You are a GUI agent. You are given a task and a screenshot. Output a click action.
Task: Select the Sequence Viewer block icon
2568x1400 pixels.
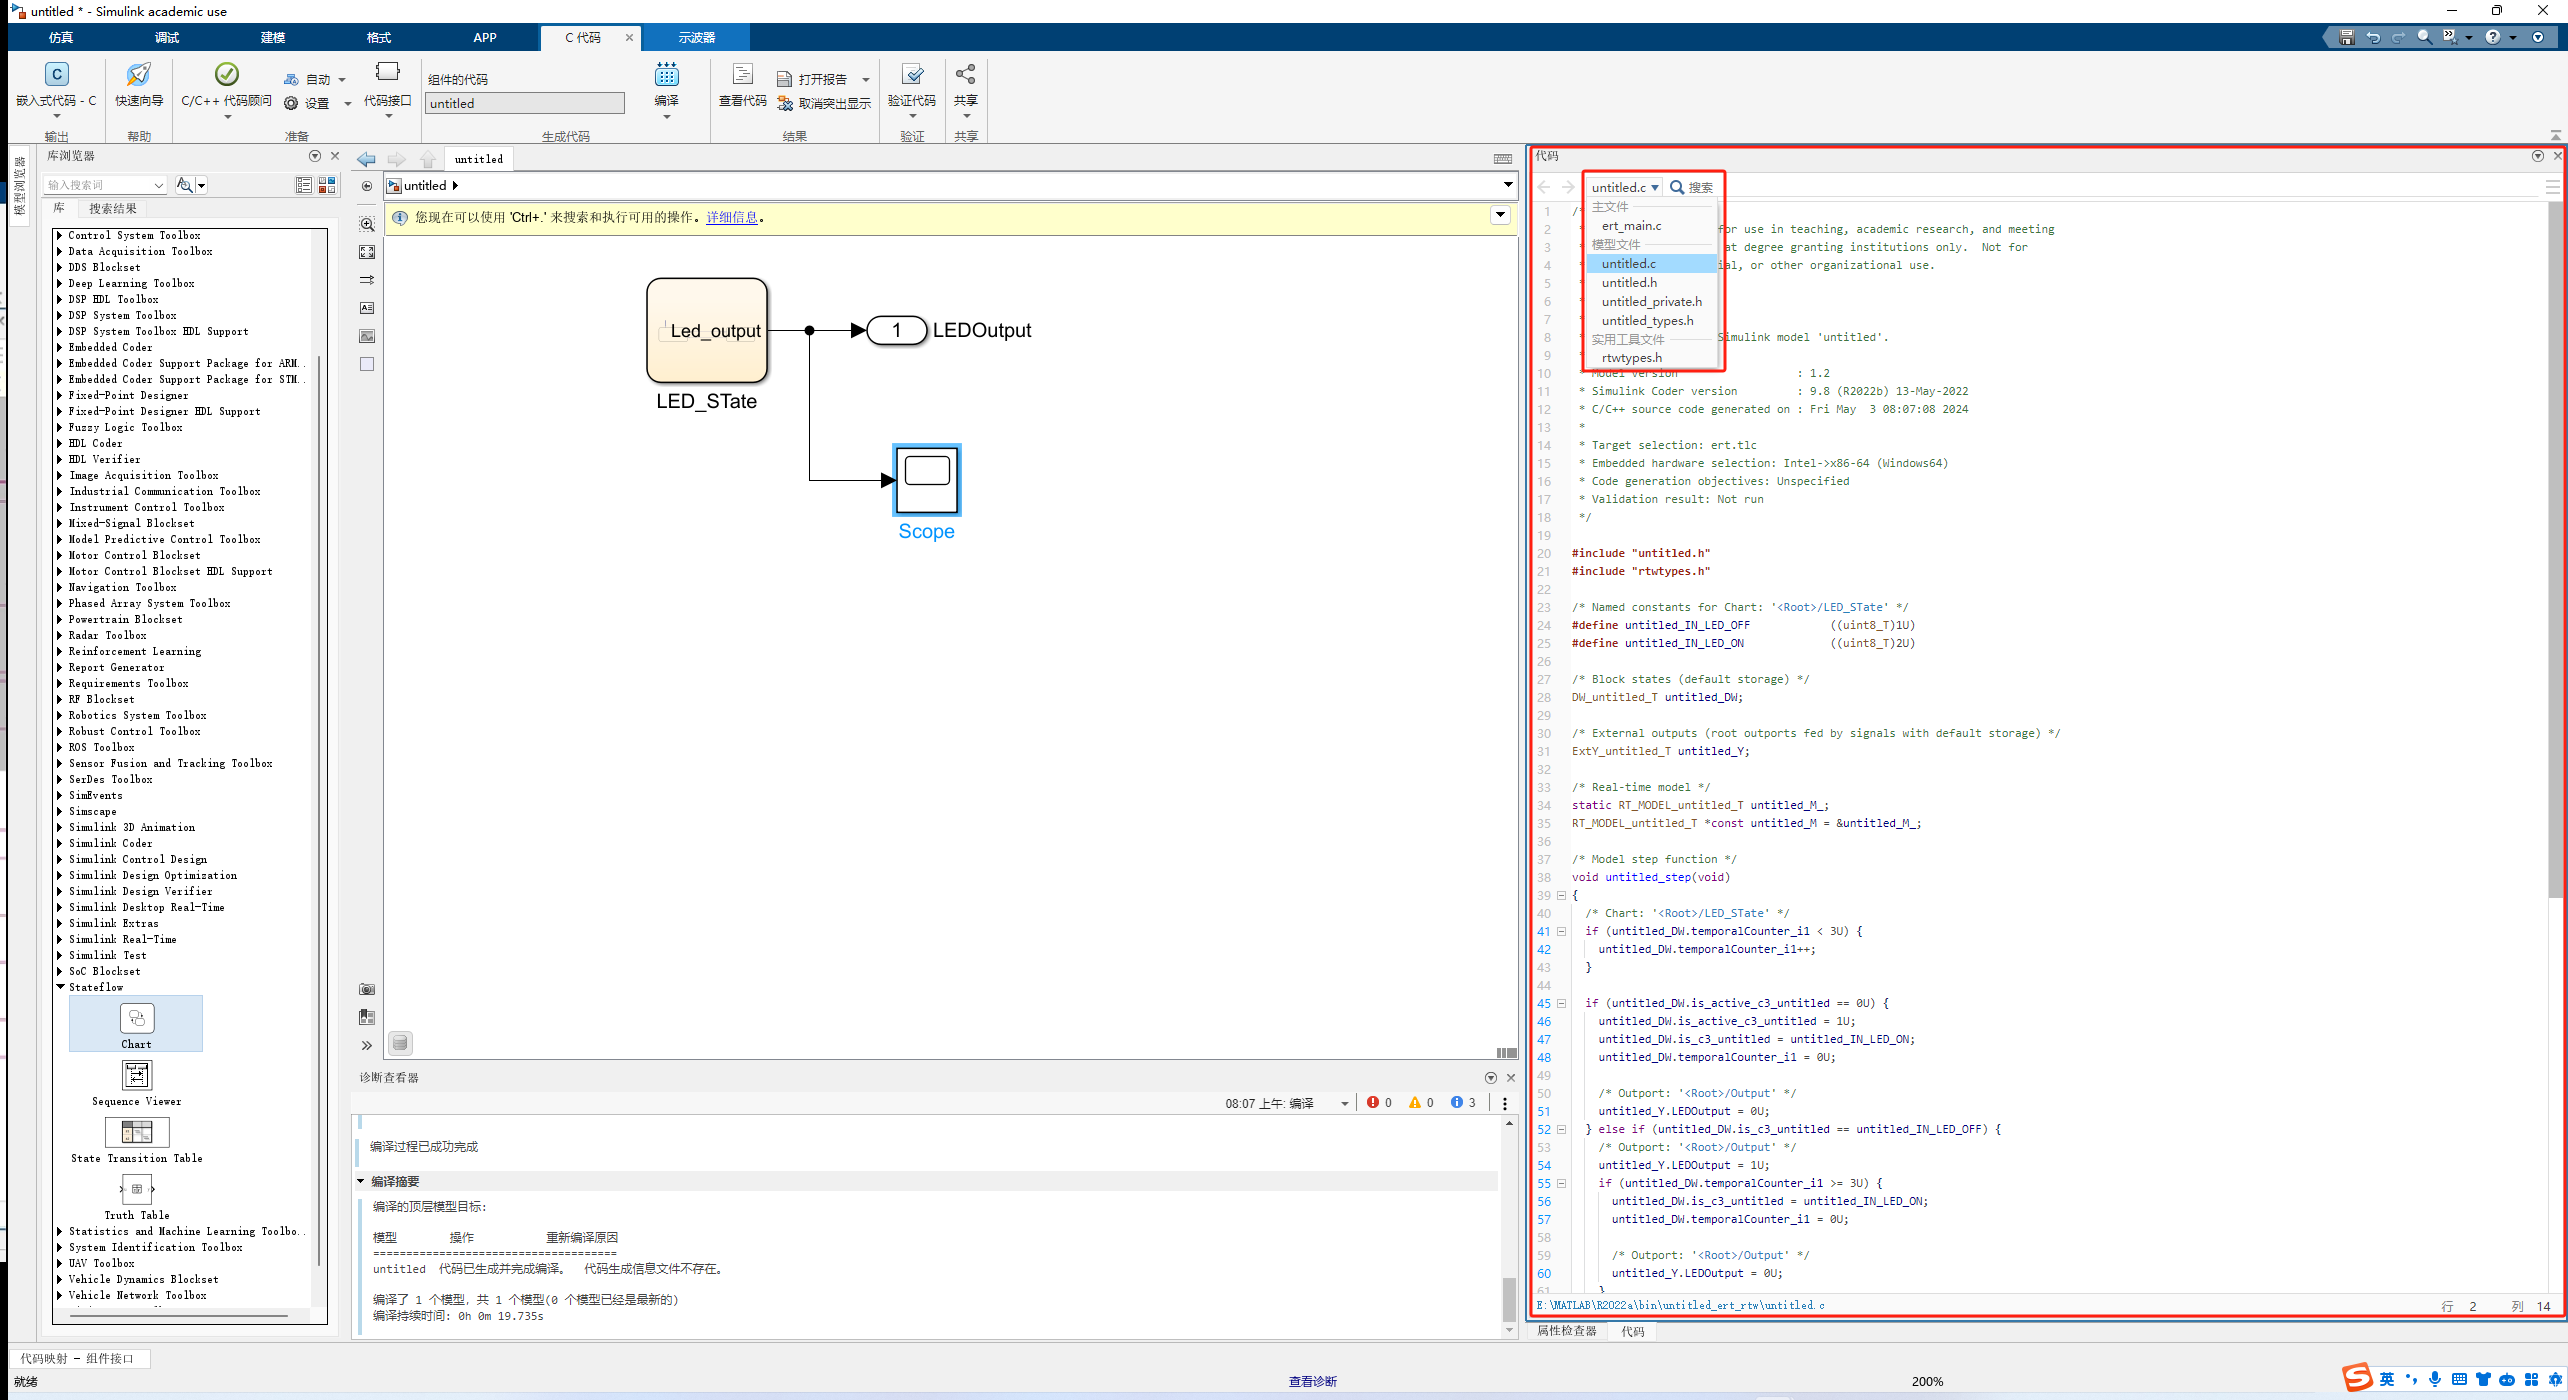[136, 1075]
